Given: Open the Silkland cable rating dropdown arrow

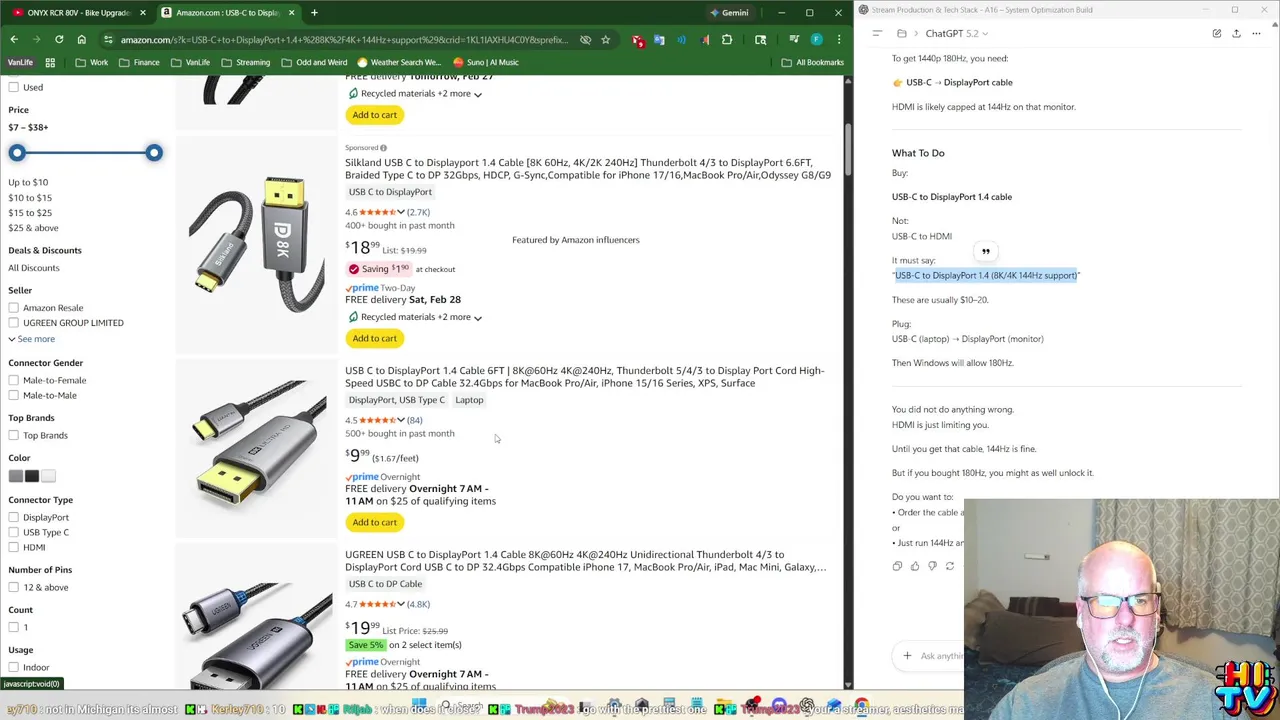Looking at the screenshot, I should coord(401,212).
